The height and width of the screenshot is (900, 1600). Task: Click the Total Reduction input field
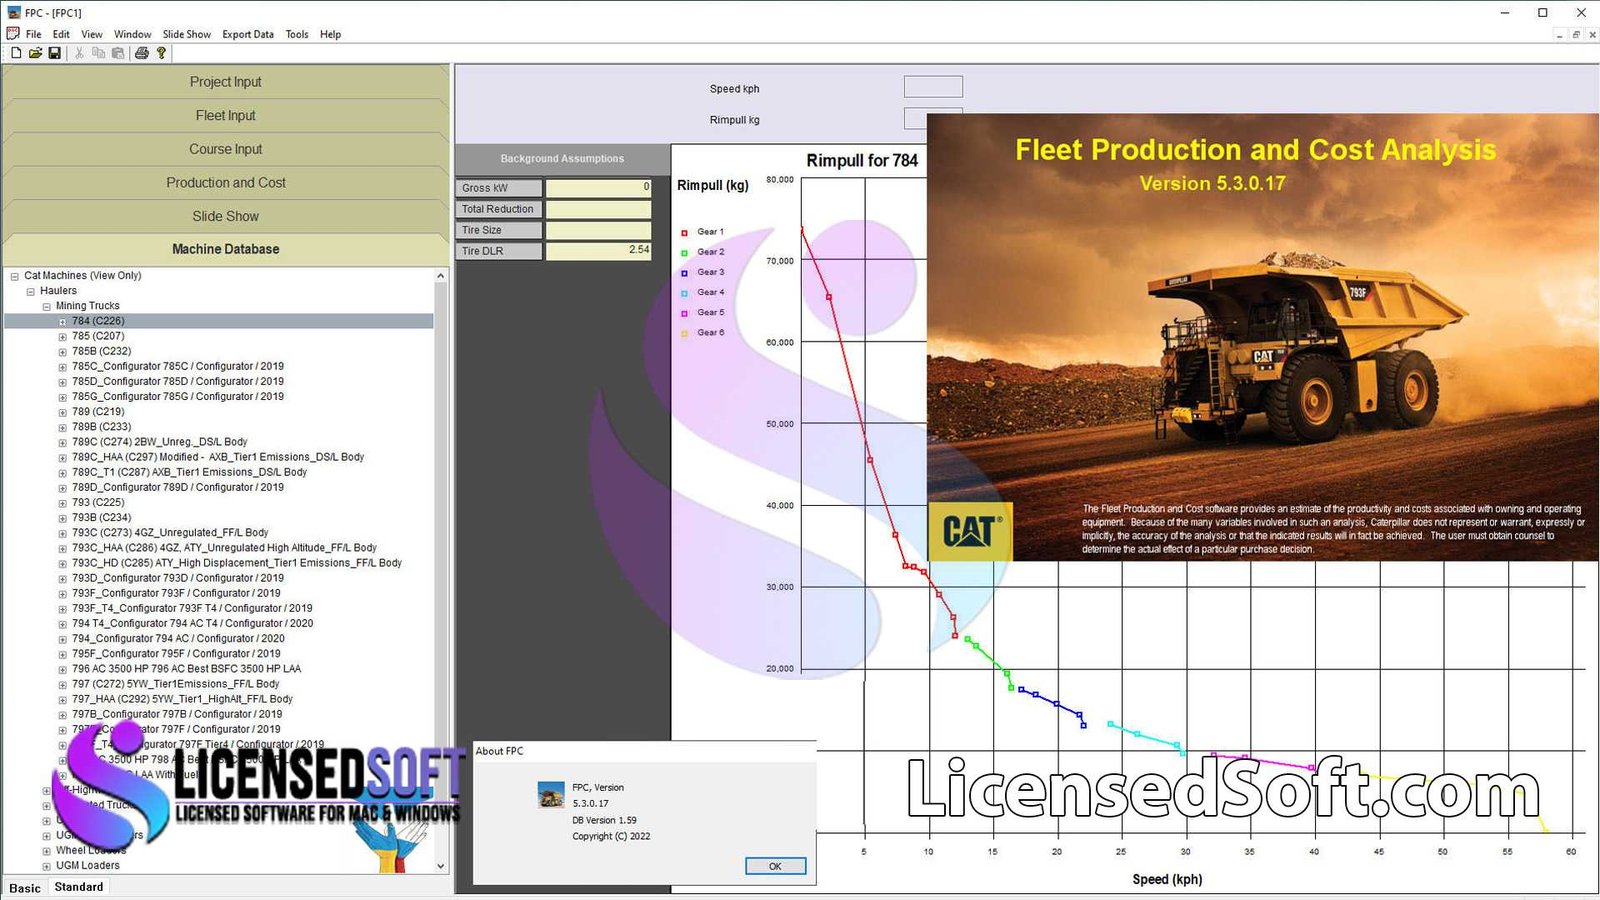click(x=598, y=209)
